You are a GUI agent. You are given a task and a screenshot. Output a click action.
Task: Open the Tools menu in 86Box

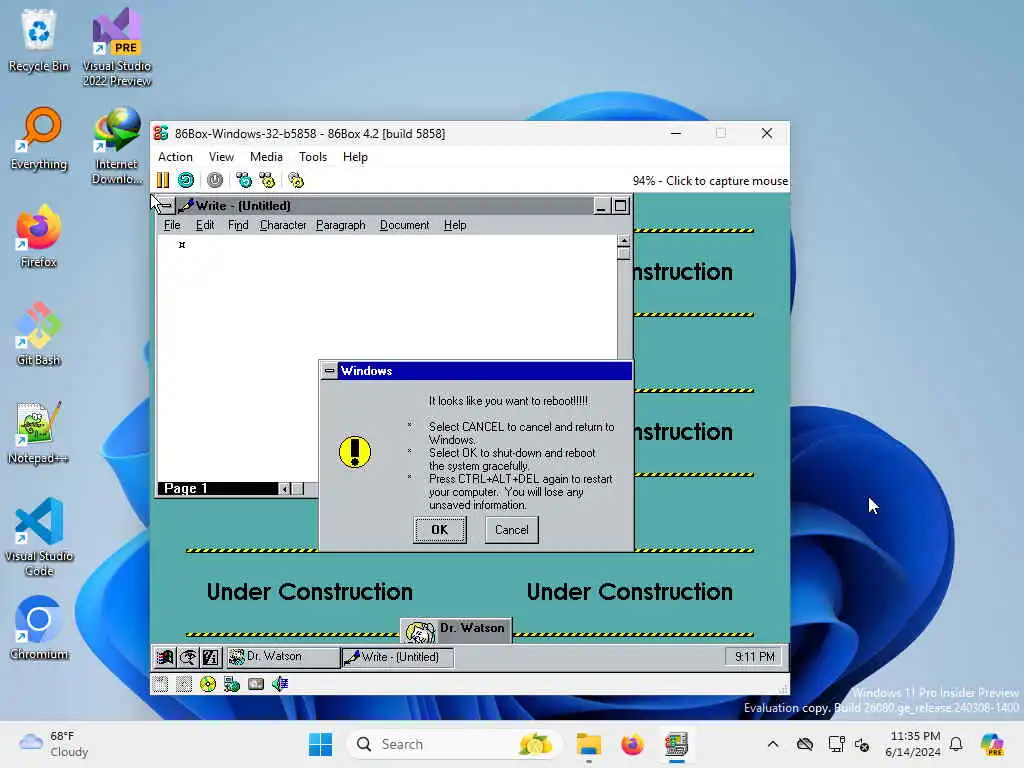tap(313, 157)
